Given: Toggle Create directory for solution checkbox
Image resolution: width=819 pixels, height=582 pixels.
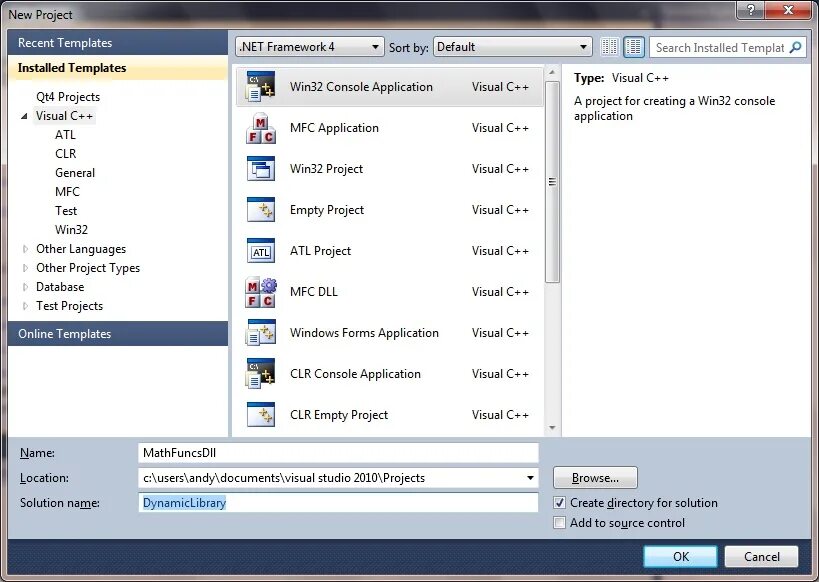Looking at the screenshot, I should tap(559, 503).
